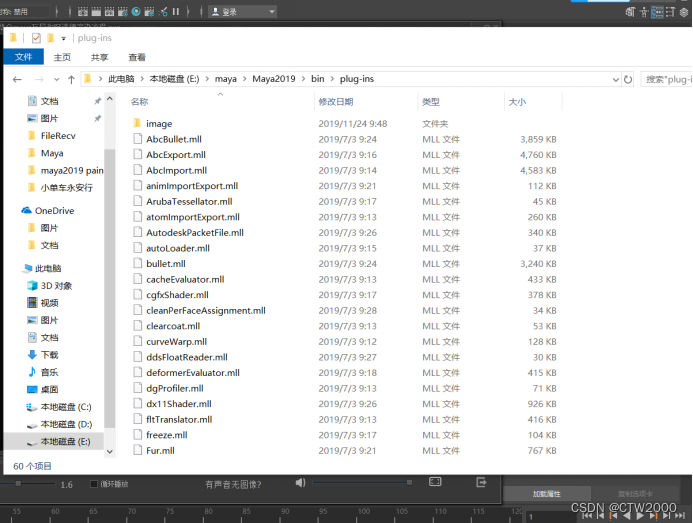Click the navigation pane scroll up arrow

pyautogui.click(x=110, y=99)
